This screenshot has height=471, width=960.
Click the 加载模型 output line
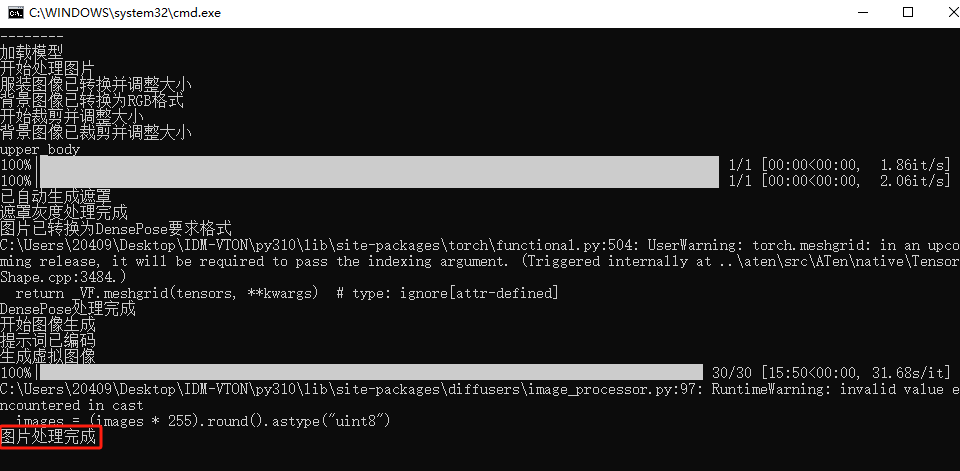coord(32,53)
